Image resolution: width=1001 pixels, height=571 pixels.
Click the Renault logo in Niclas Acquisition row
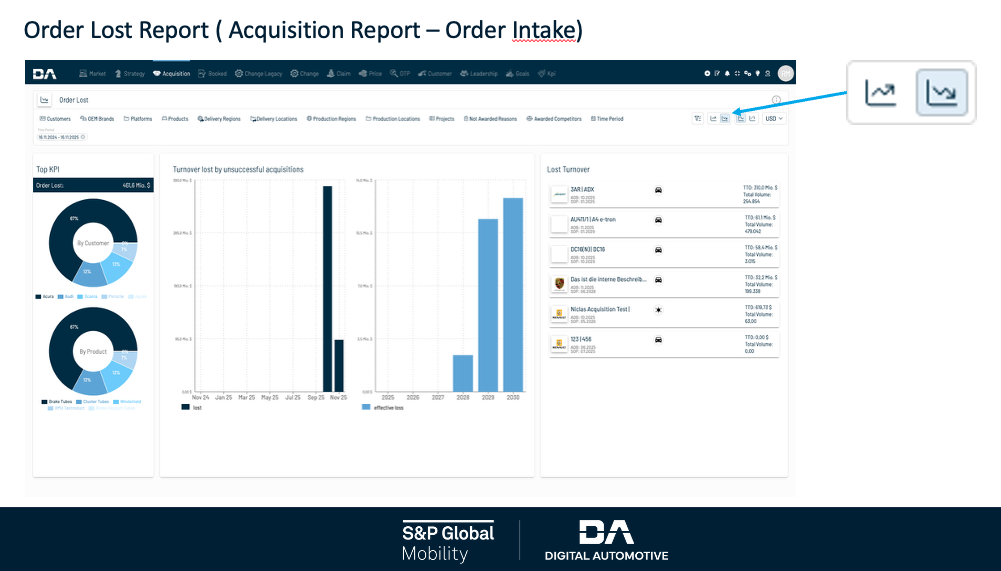[559, 314]
